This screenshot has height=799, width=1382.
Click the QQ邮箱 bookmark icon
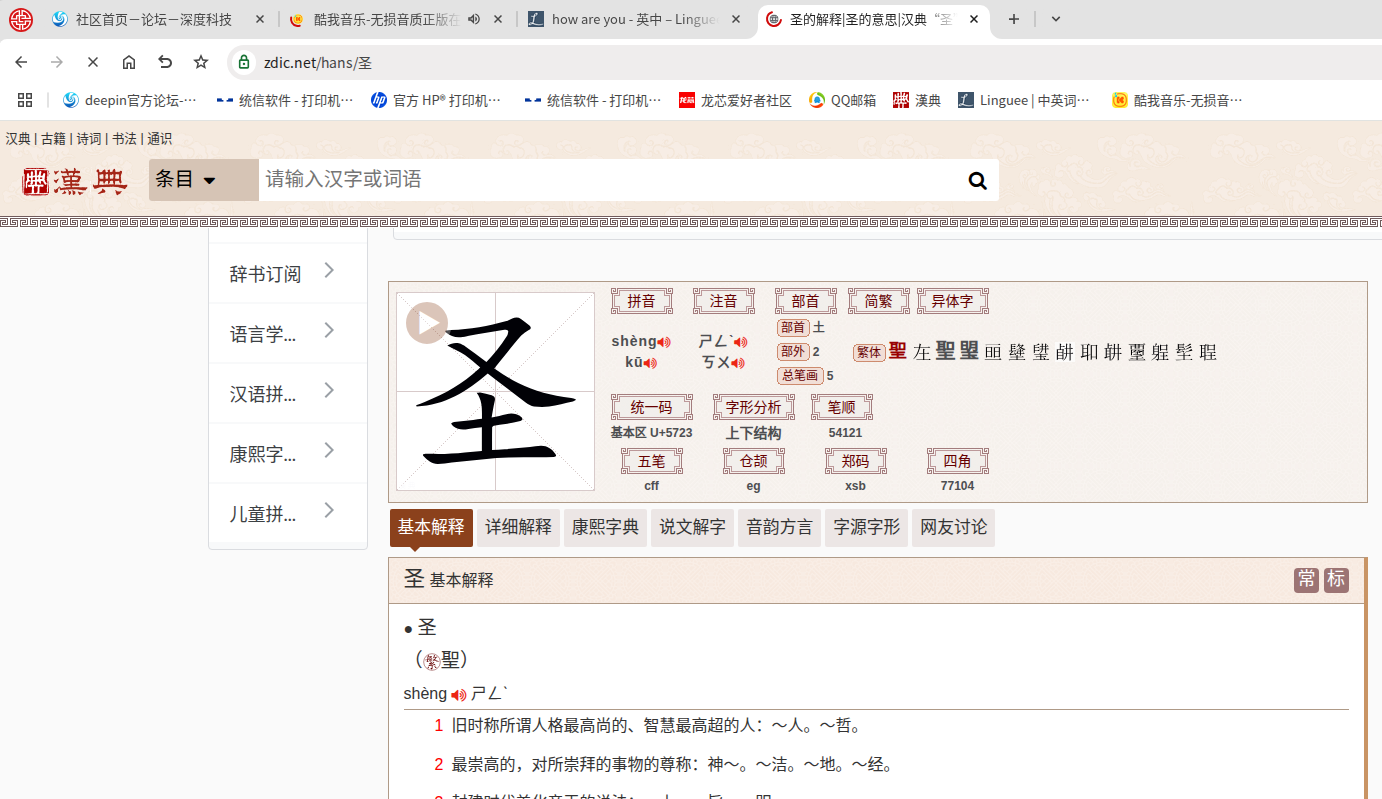point(818,99)
